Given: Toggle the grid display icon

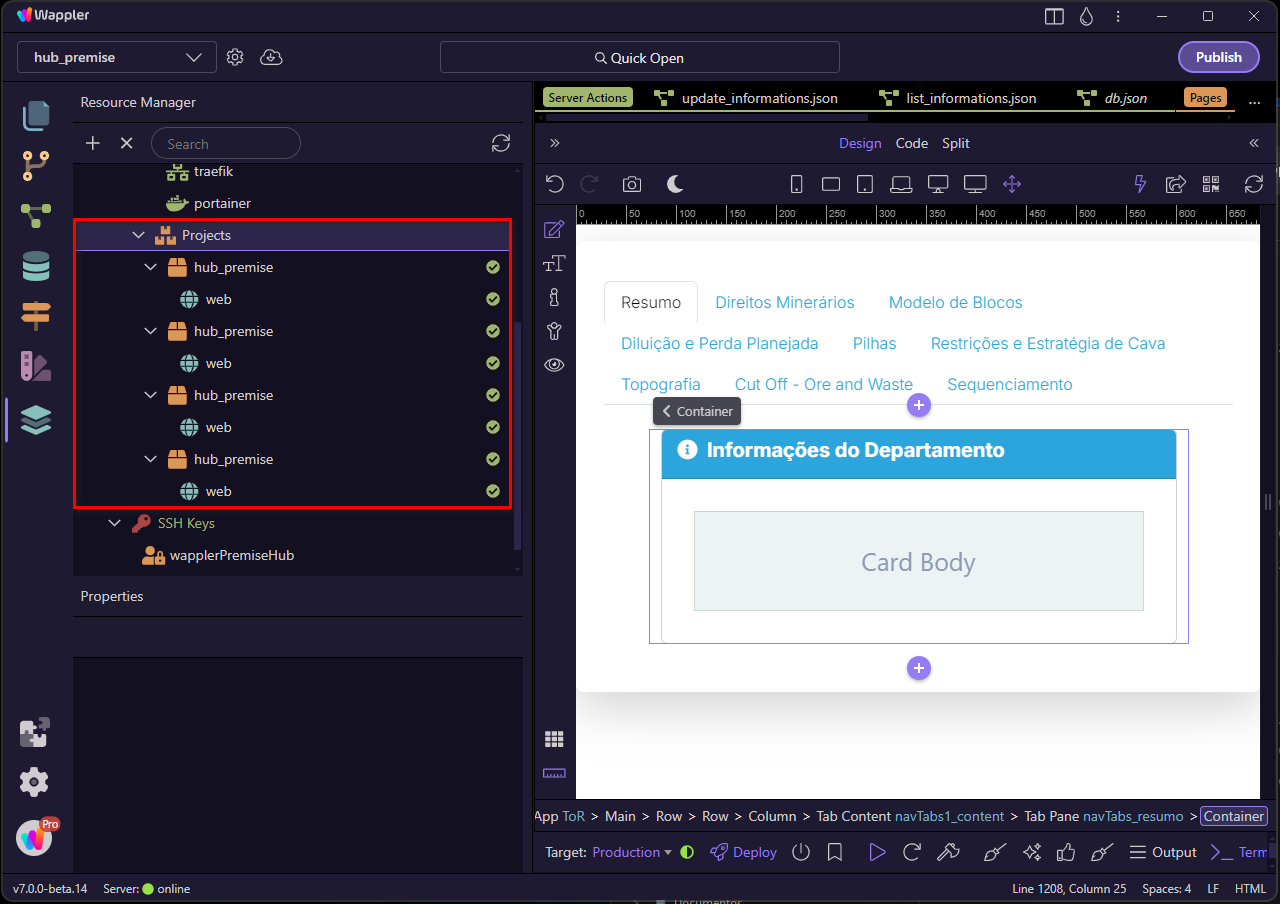Looking at the screenshot, I should click(x=554, y=739).
